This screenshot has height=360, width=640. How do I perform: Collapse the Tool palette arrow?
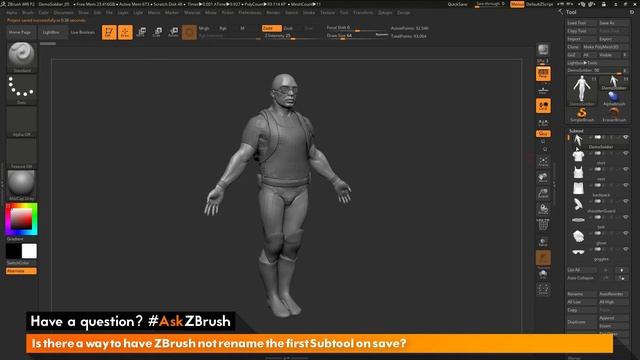click(x=560, y=12)
